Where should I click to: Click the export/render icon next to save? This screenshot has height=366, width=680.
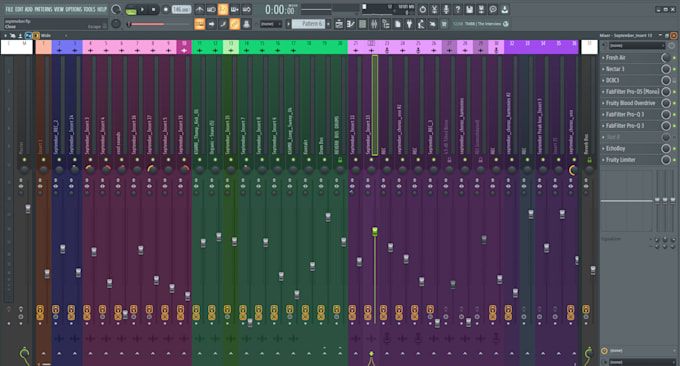click(481, 9)
